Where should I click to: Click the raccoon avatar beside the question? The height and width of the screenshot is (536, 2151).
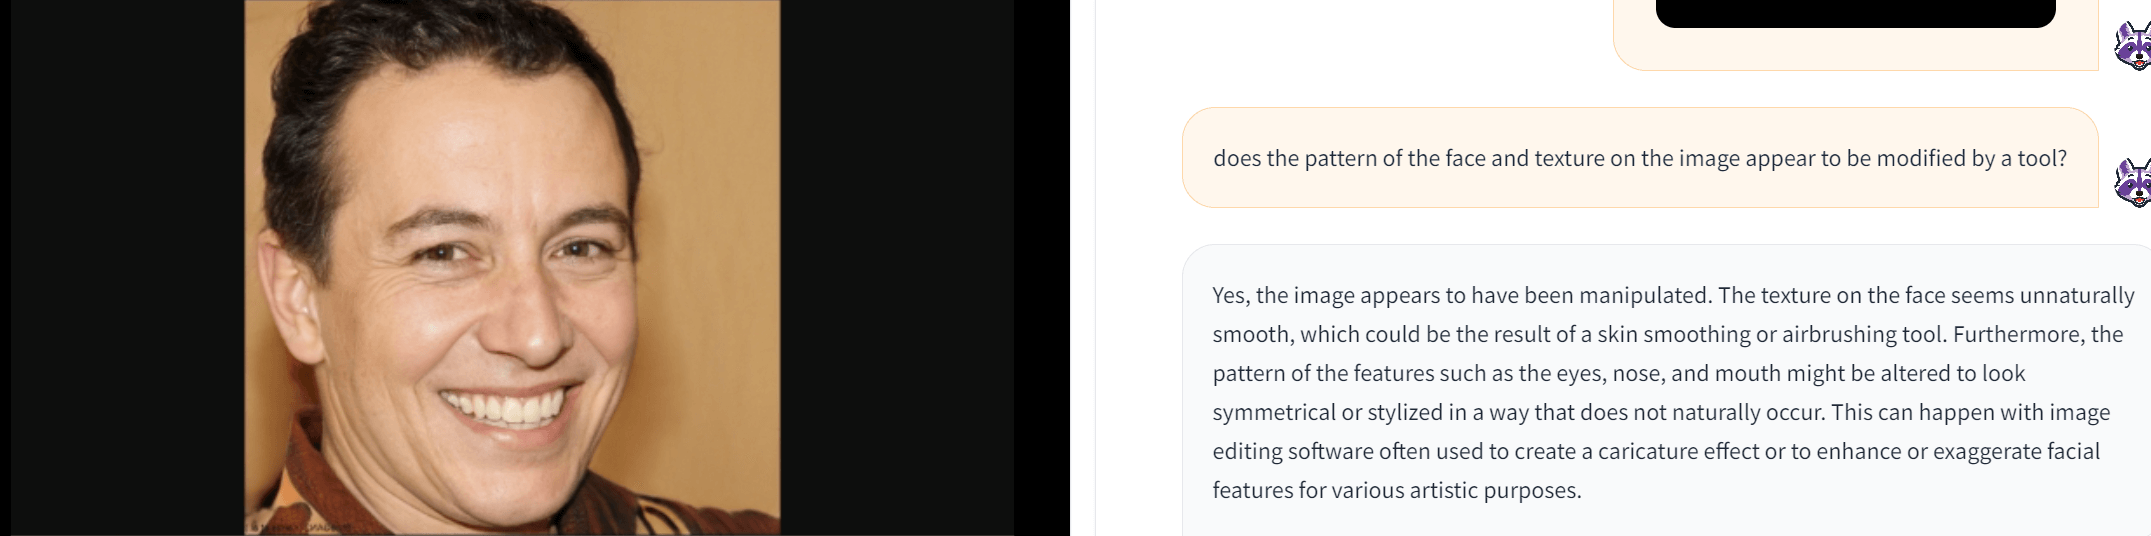pyautogui.click(x=2133, y=181)
